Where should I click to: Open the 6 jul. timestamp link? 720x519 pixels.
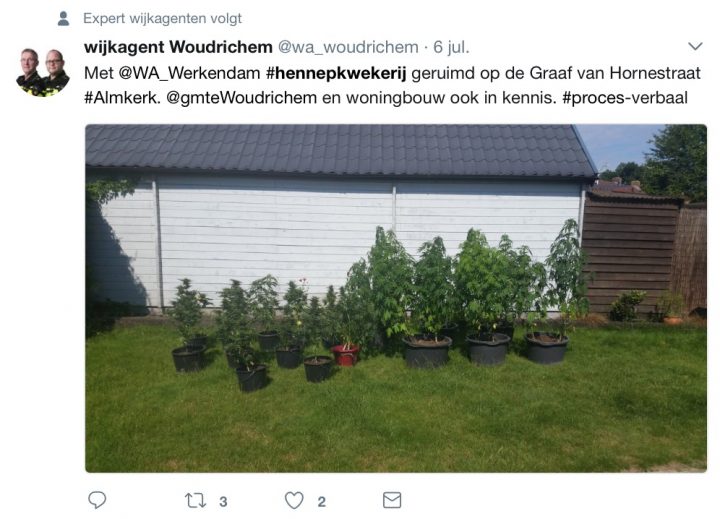pos(451,47)
